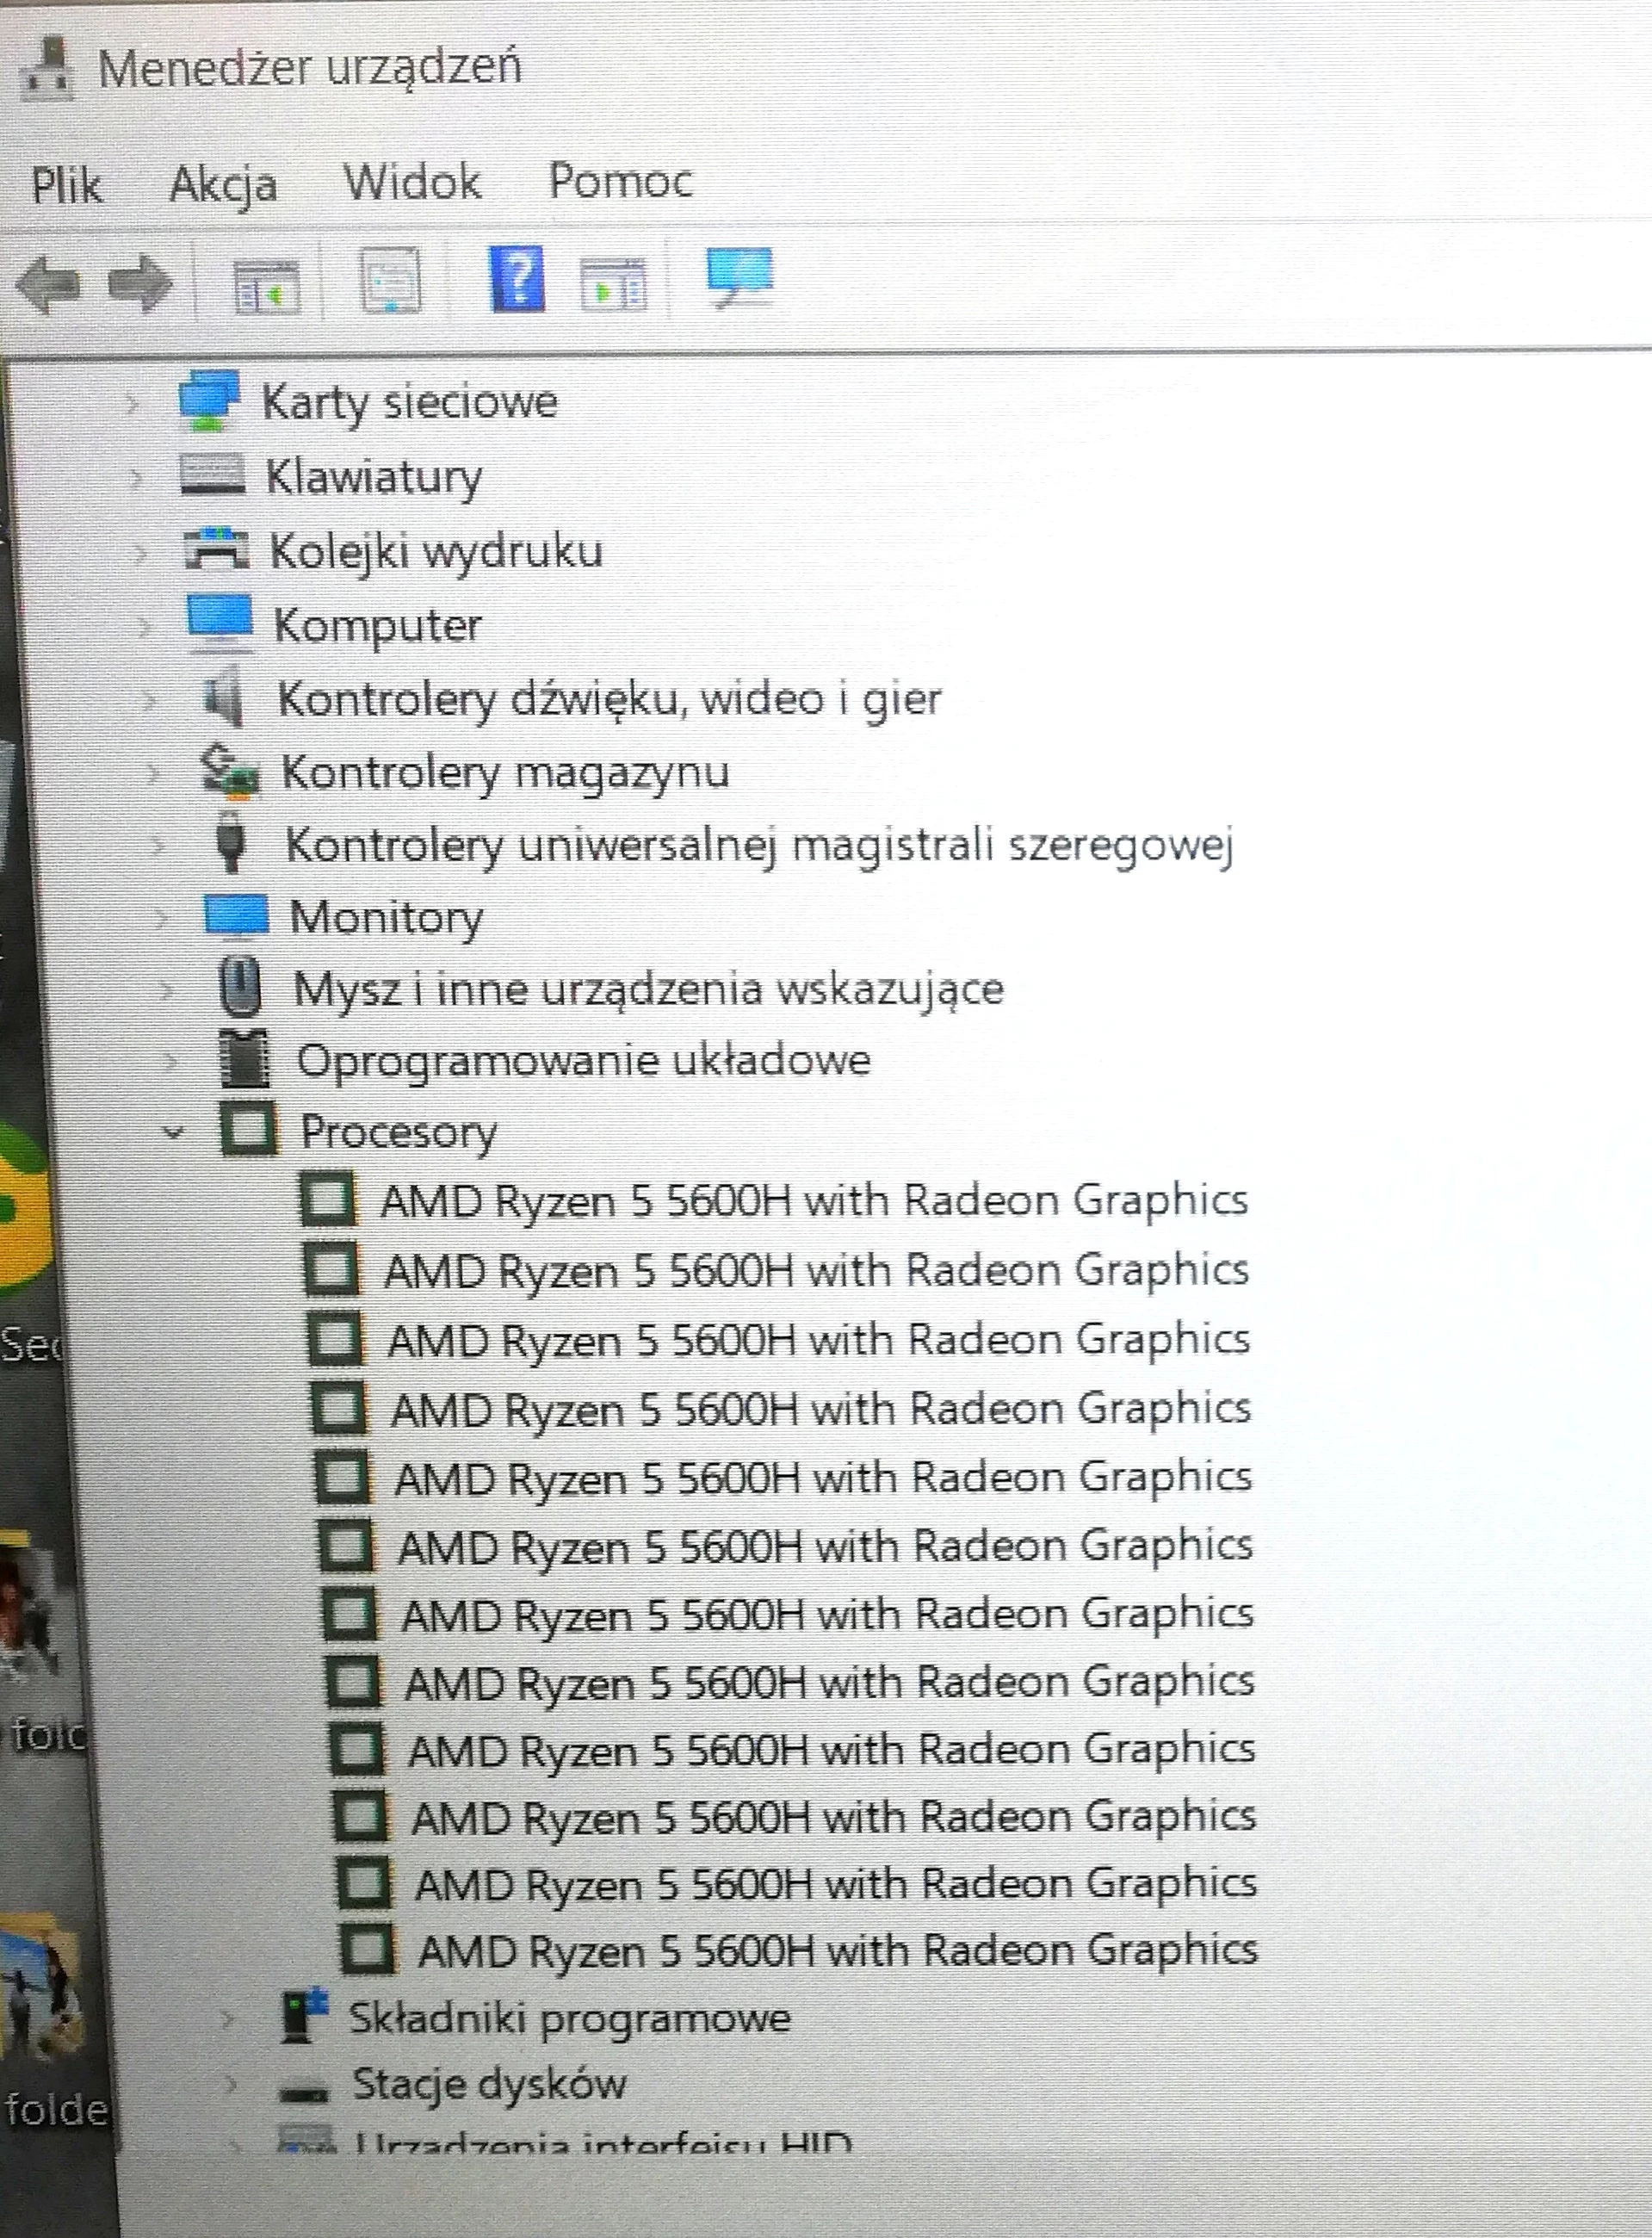
Task: Open the Plik menu
Action: [66, 185]
